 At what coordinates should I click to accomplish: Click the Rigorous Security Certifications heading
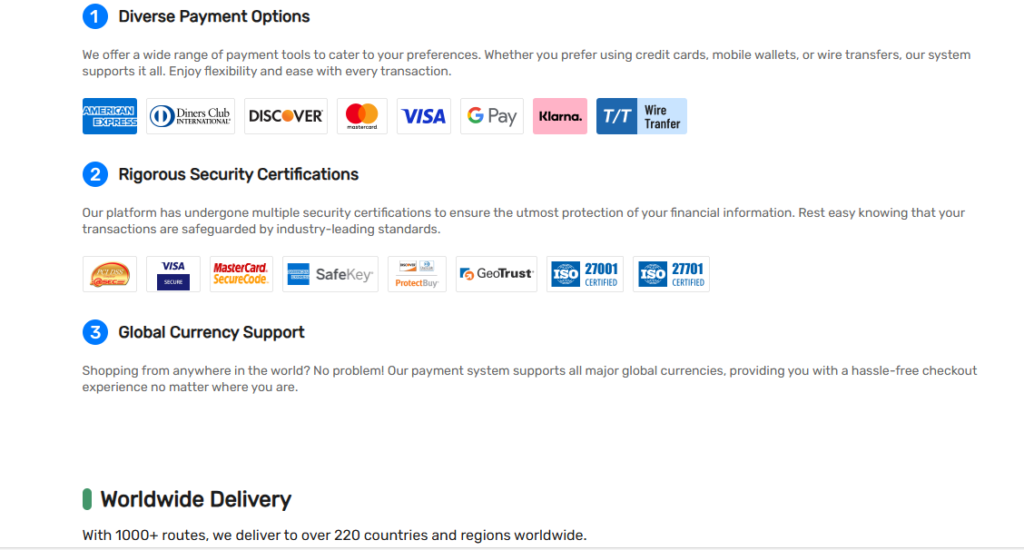click(238, 174)
